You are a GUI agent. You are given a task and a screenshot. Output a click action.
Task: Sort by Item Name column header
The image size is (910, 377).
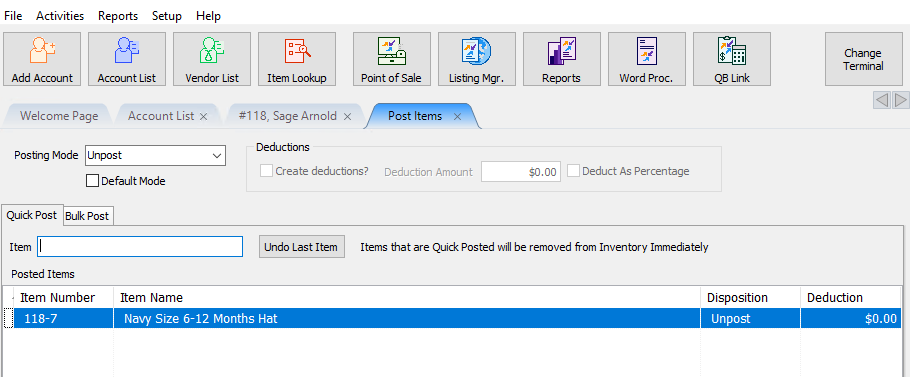(x=406, y=298)
